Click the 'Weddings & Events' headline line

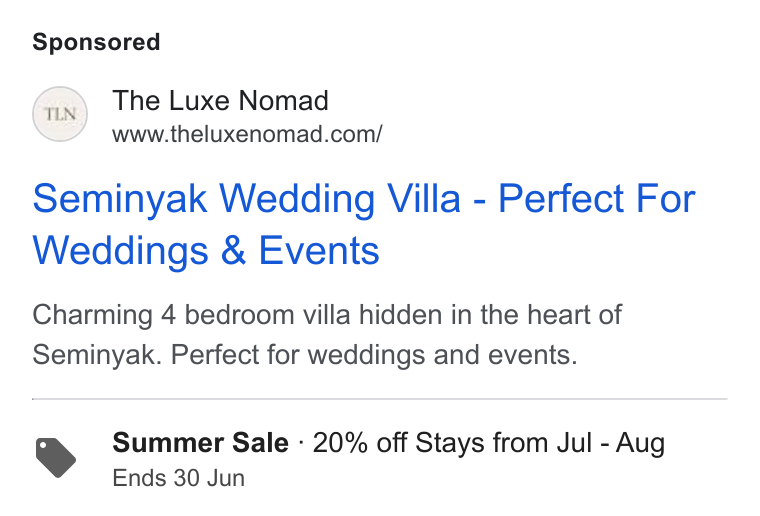pos(206,250)
